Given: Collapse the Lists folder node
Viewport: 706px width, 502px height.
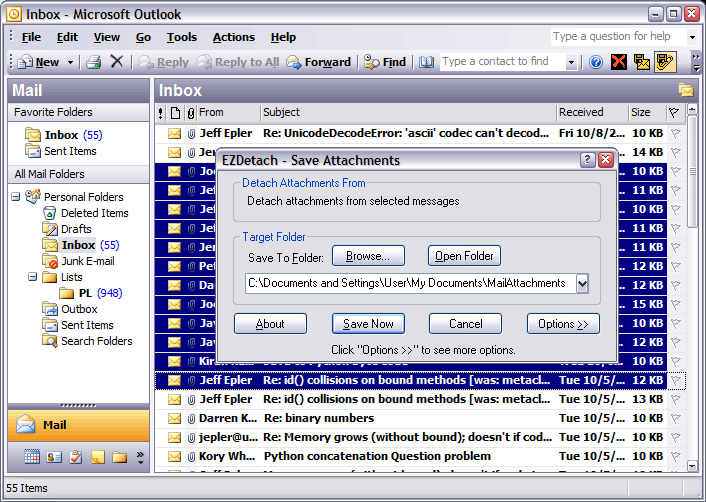Looking at the screenshot, I should pyautogui.click(x=32, y=276).
